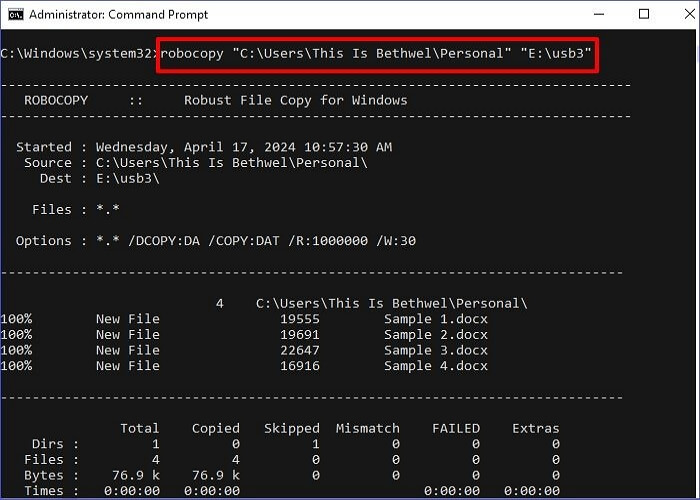Click the Started date and time line
The width and height of the screenshot is (700, 500).
pos(204,147)
